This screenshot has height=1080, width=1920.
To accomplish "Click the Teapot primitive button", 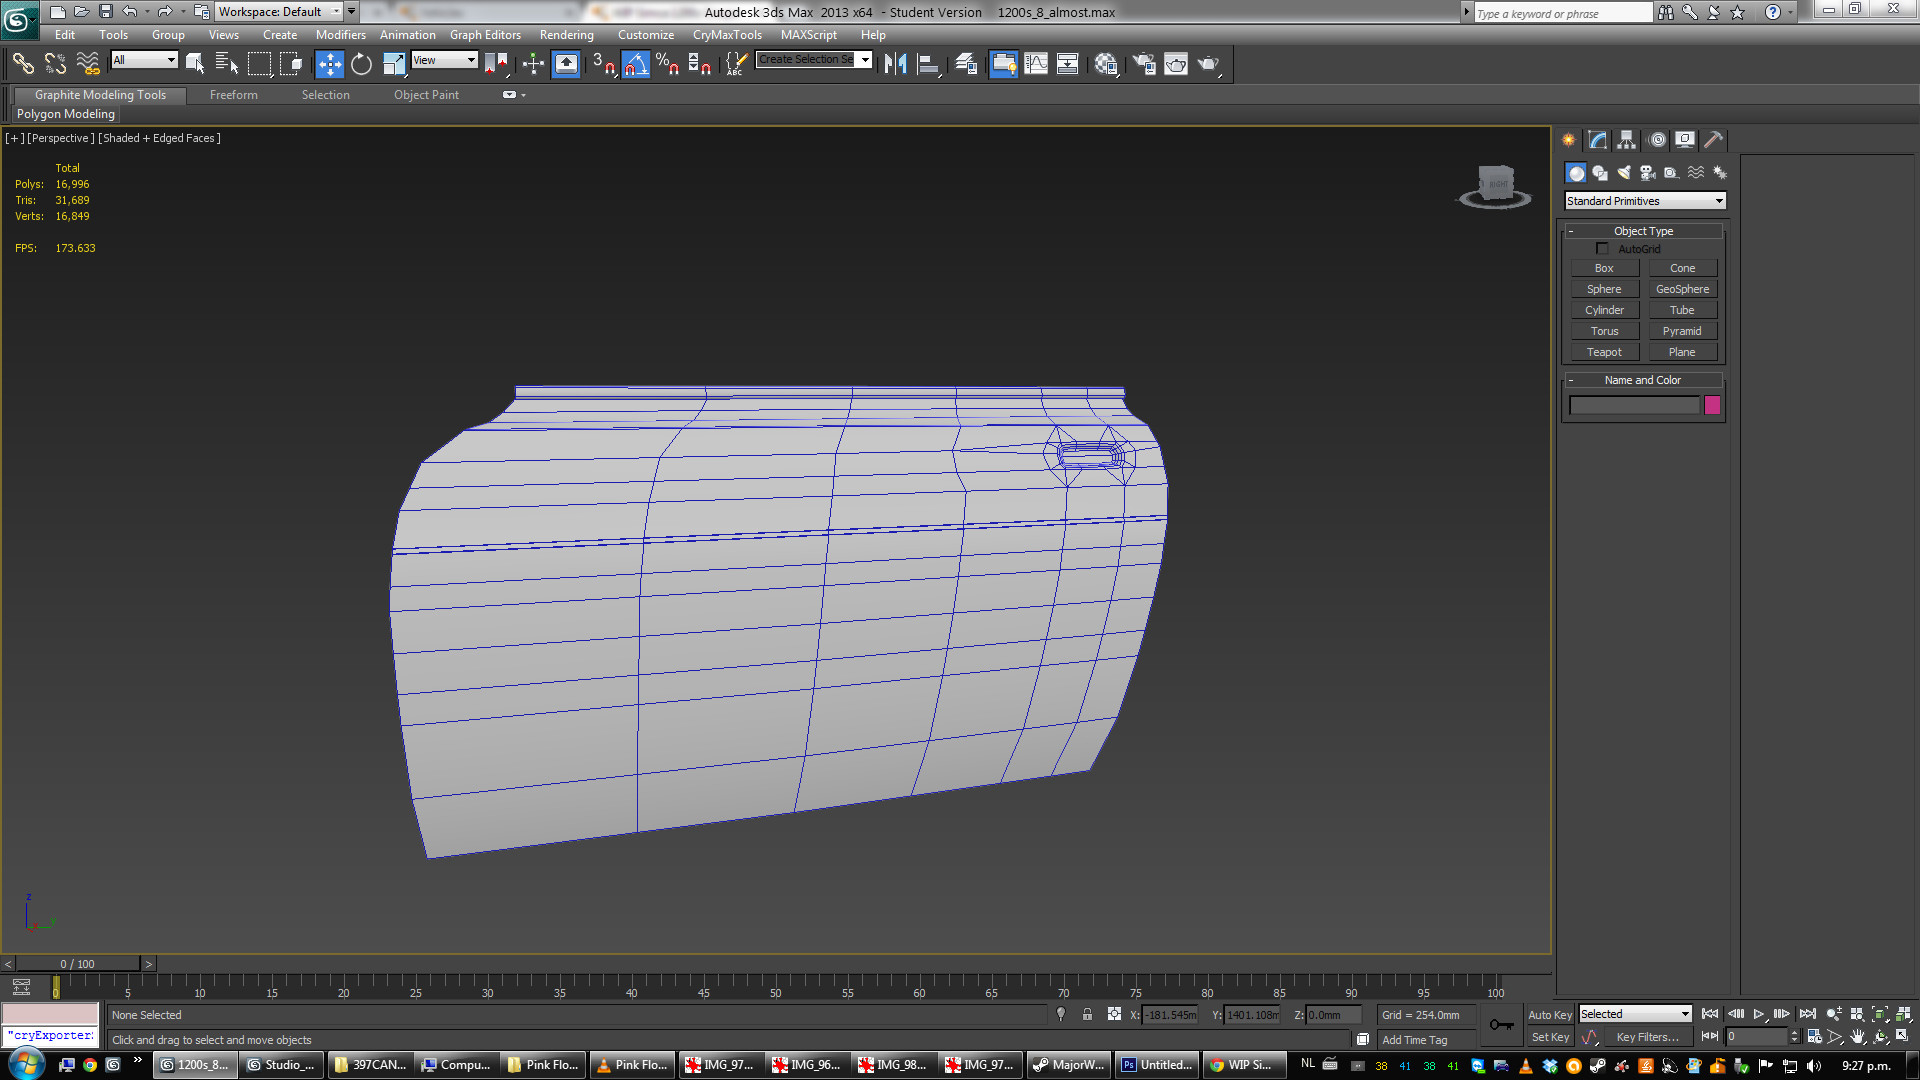I will coord(1604,352).
